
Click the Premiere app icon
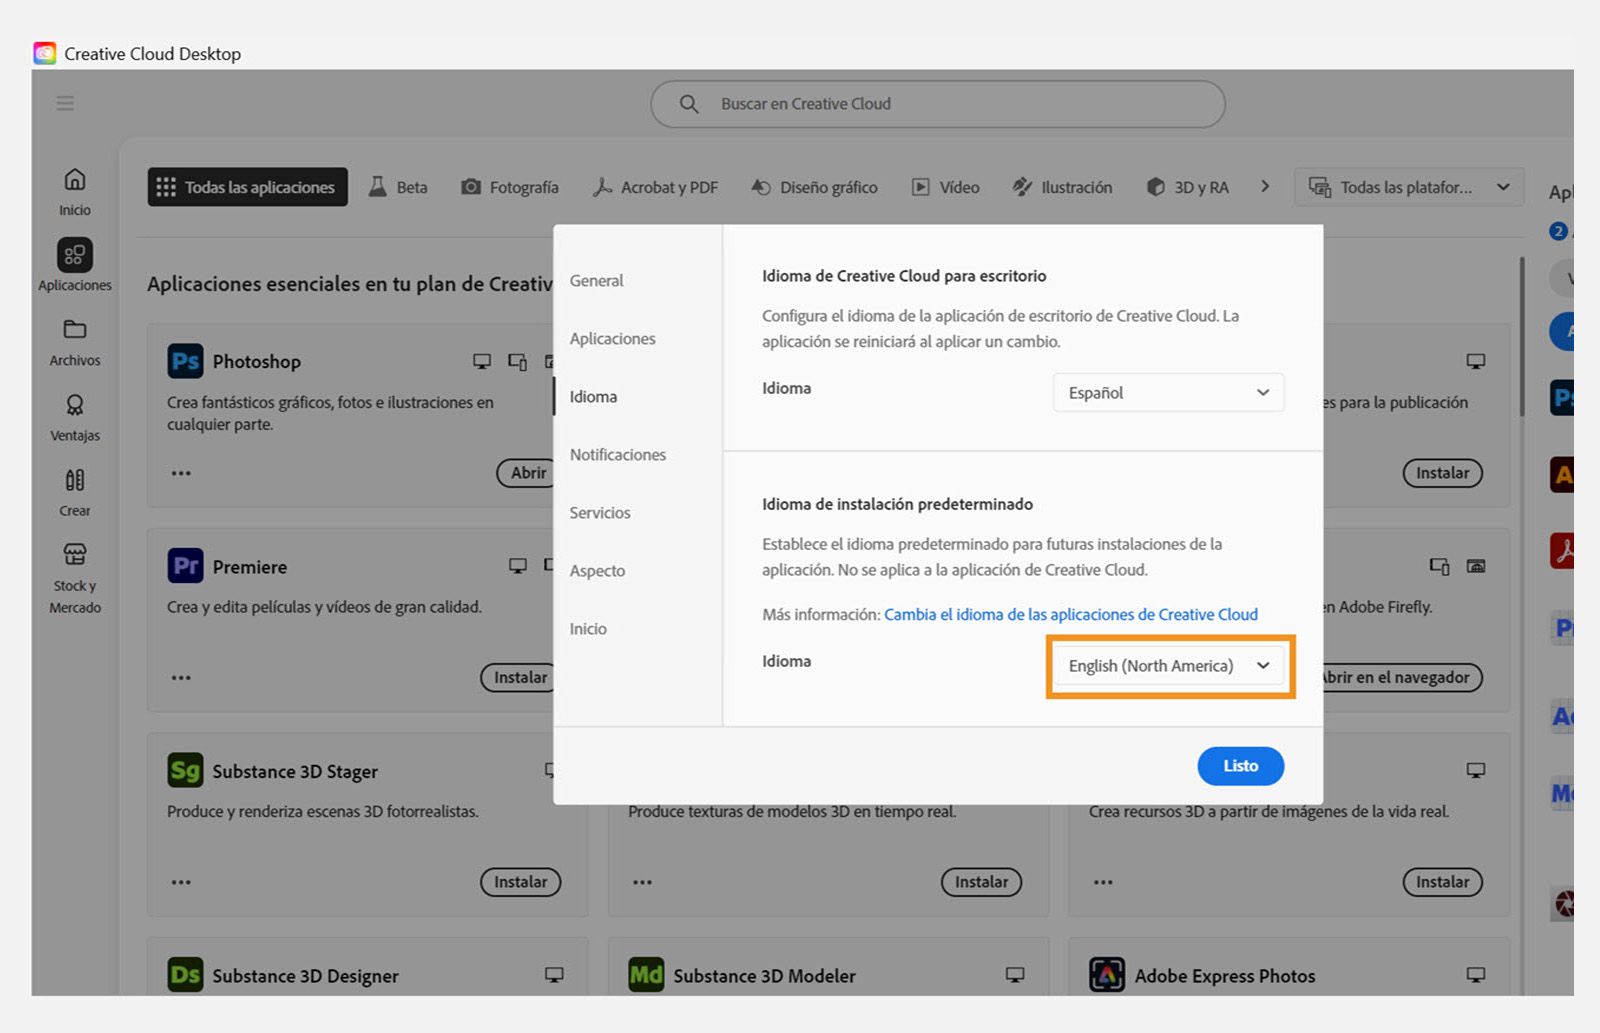[x=185, y=566]
